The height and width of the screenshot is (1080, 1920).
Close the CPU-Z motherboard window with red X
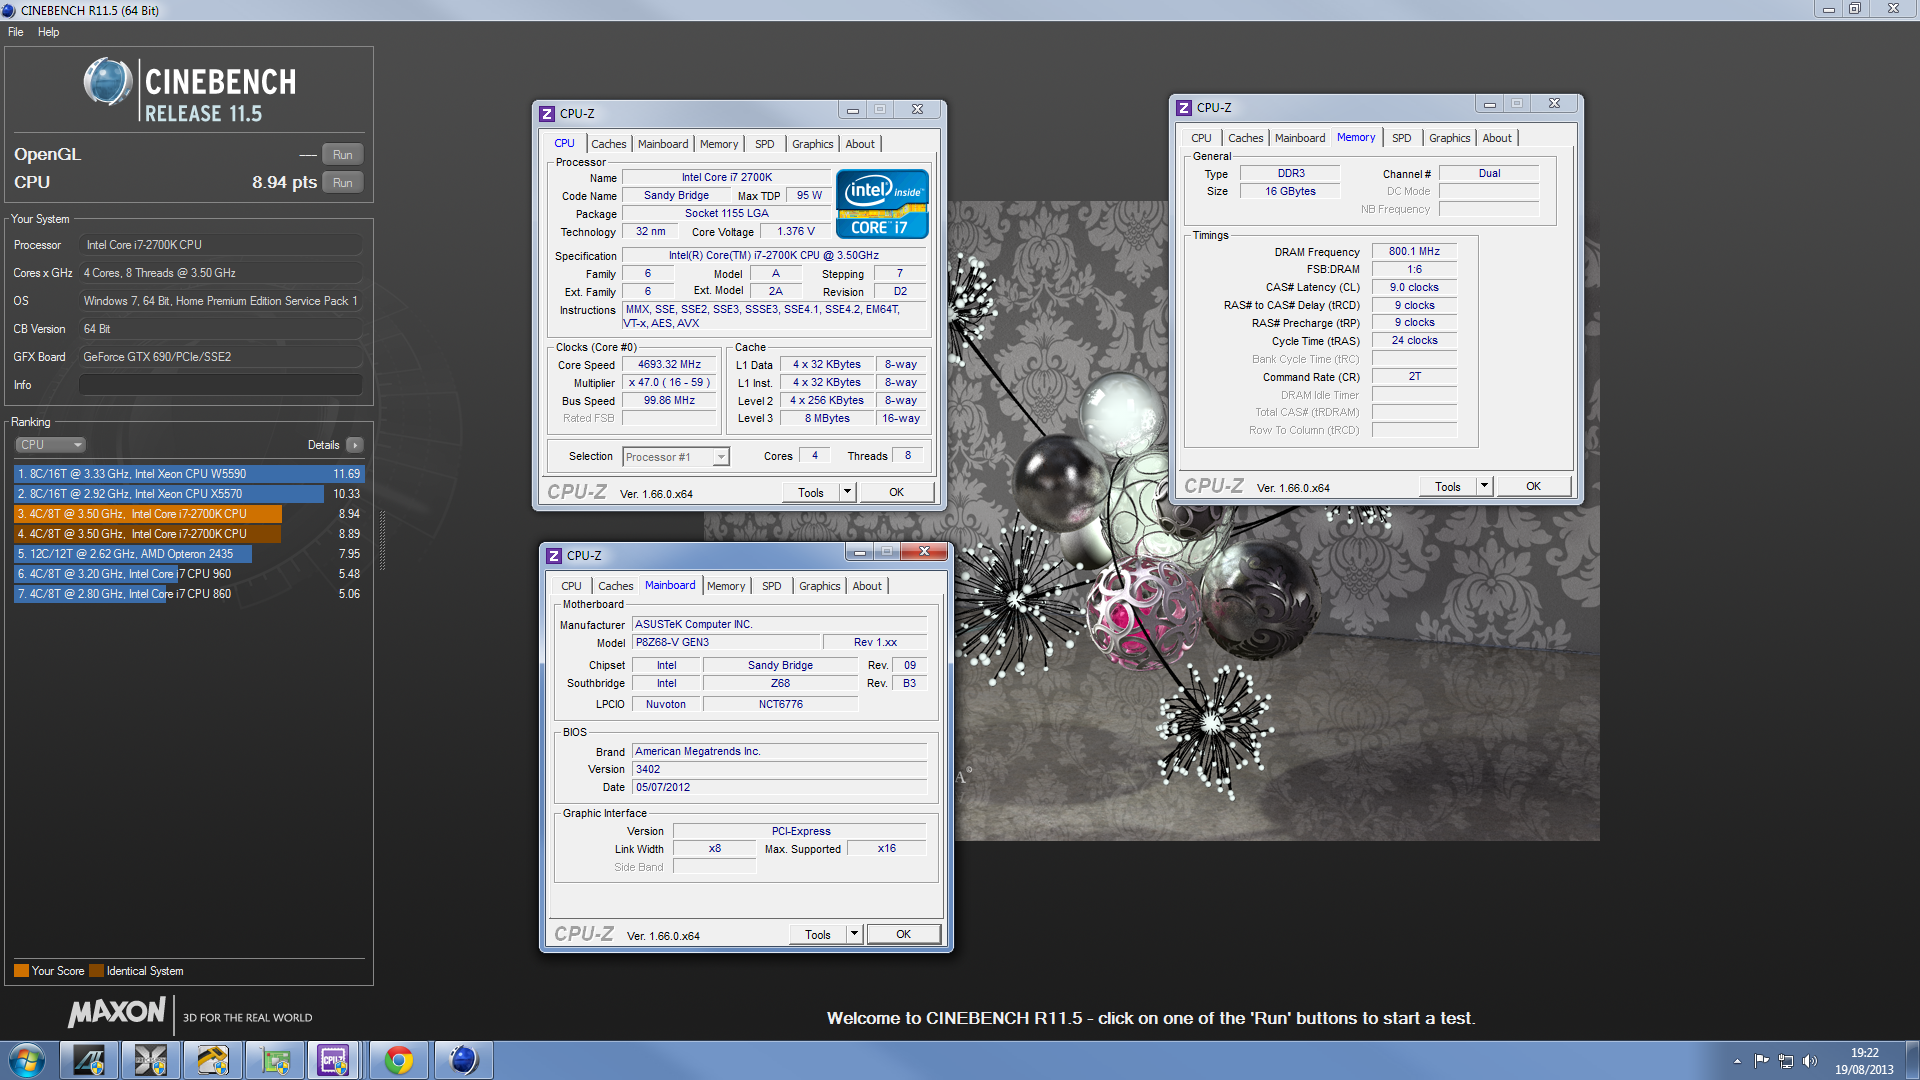[x=924, y=552]
